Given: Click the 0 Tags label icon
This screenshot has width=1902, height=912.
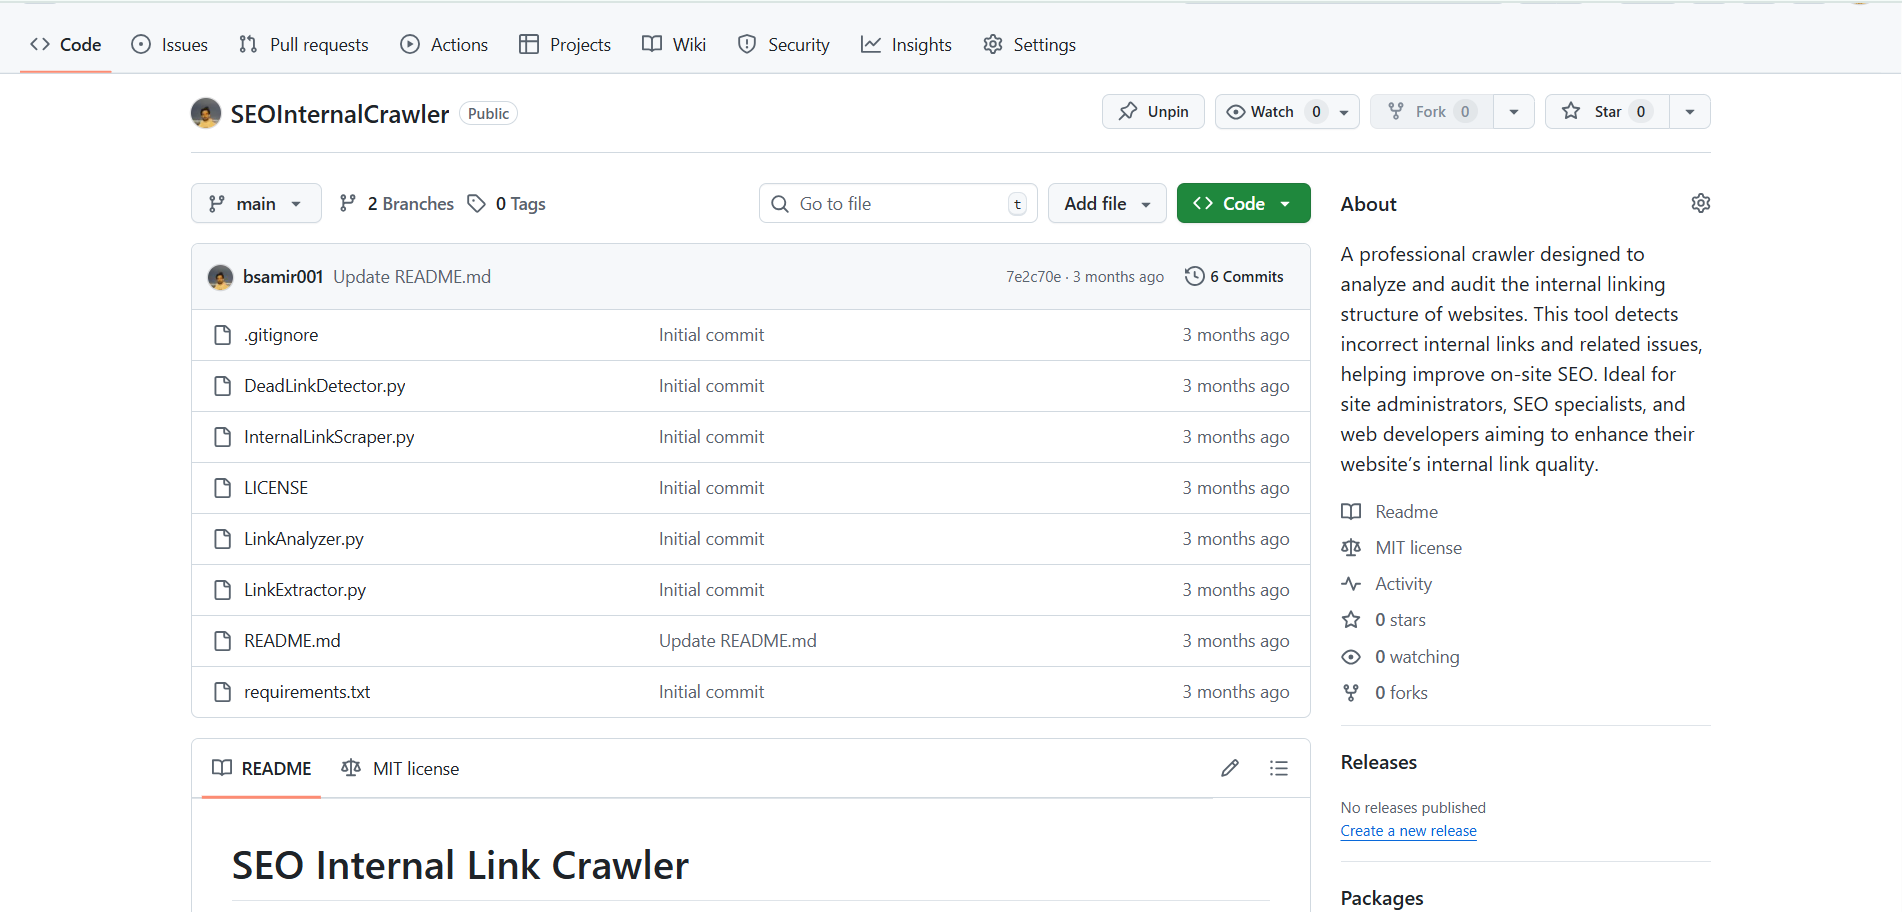Looking at the screenshot, I should 477,203.
